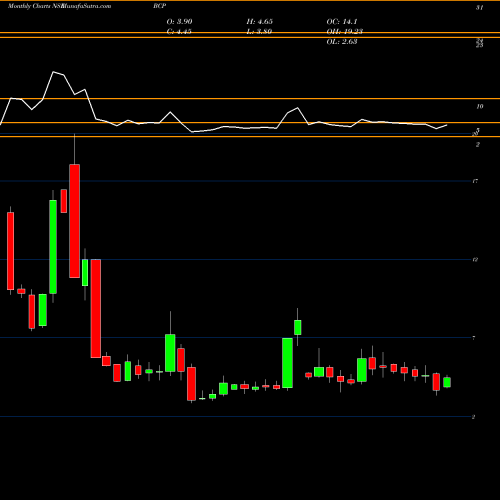Select the high price 'H: 4.65'
This screenshot has height=500, width=500.
pos(260,22)
